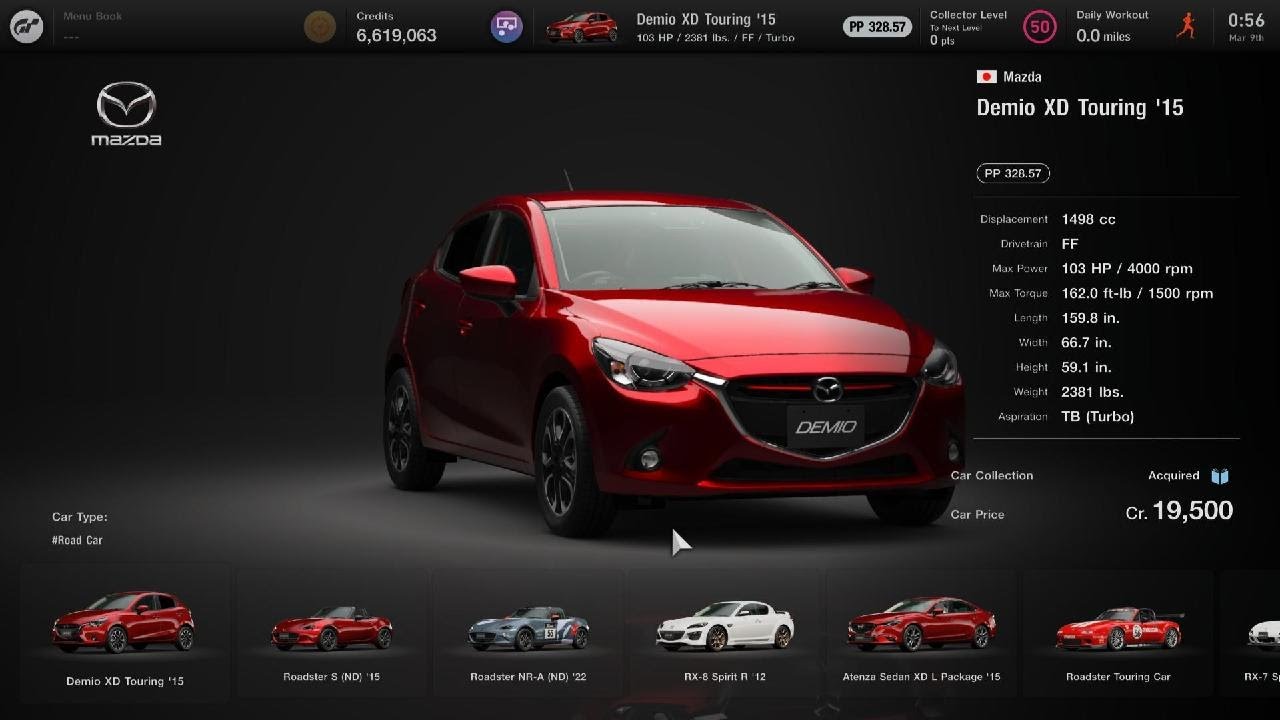Click the 66.7 in. width value
Screen dimensions: 1280x720
coord(1086,343)
